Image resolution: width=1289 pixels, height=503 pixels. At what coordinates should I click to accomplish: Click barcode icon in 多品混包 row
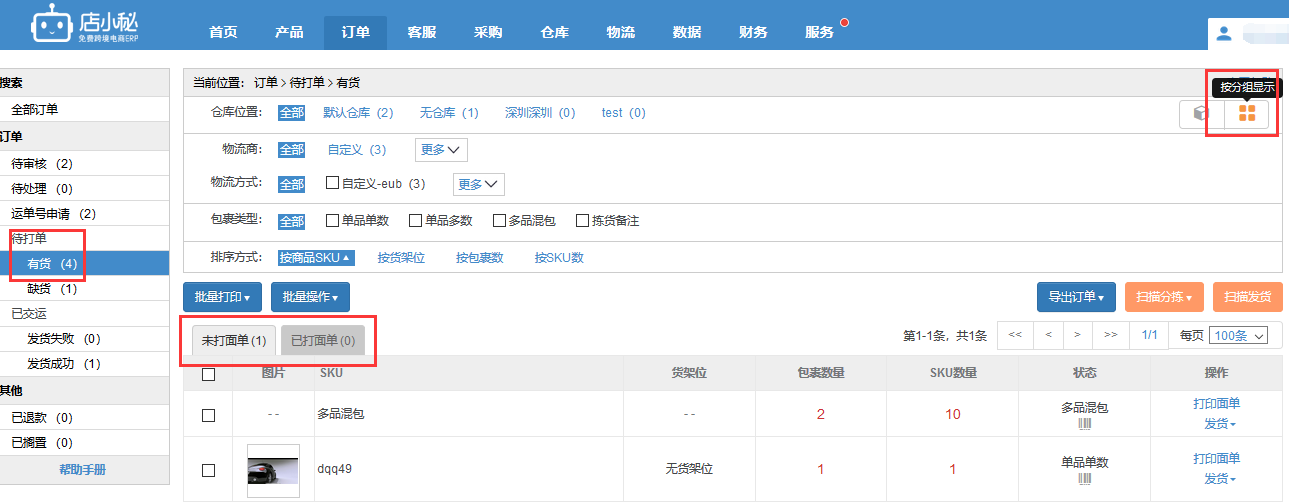coord(1084,424)
